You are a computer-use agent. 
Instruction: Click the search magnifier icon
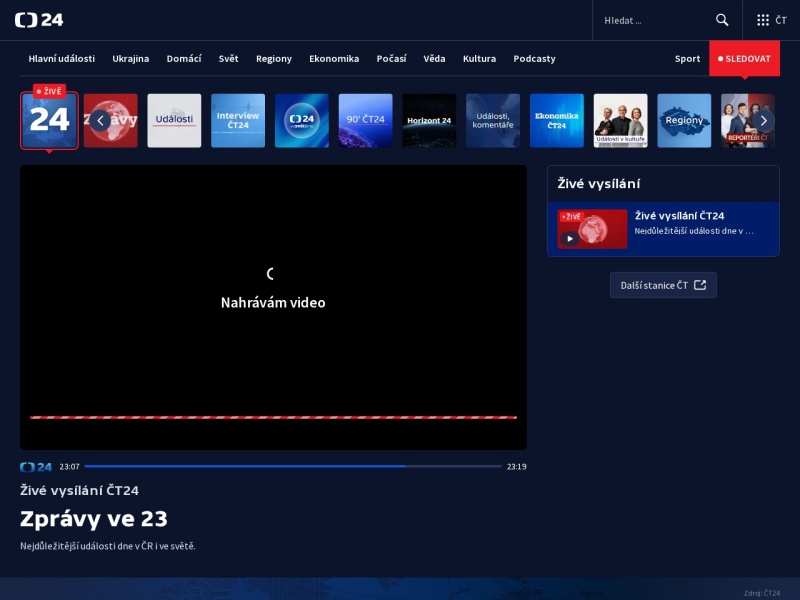pyautogui.click(x=721, y=20)
